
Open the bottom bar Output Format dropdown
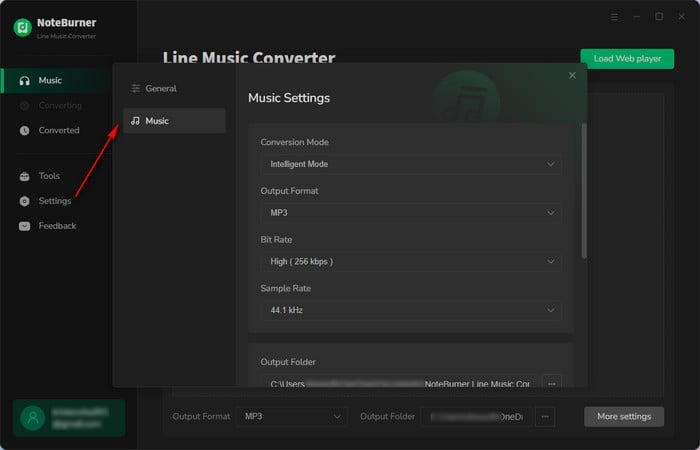292,417
